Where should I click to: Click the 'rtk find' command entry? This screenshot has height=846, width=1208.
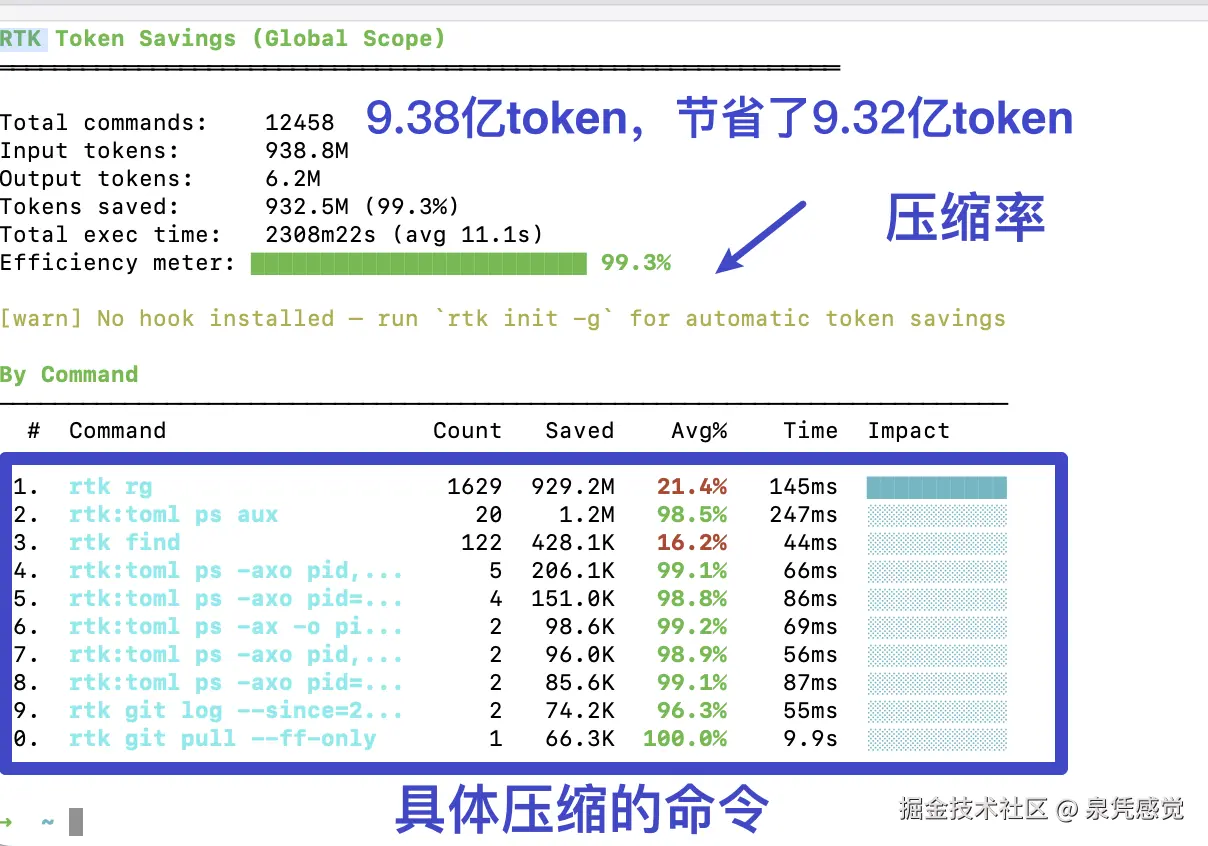125,543
